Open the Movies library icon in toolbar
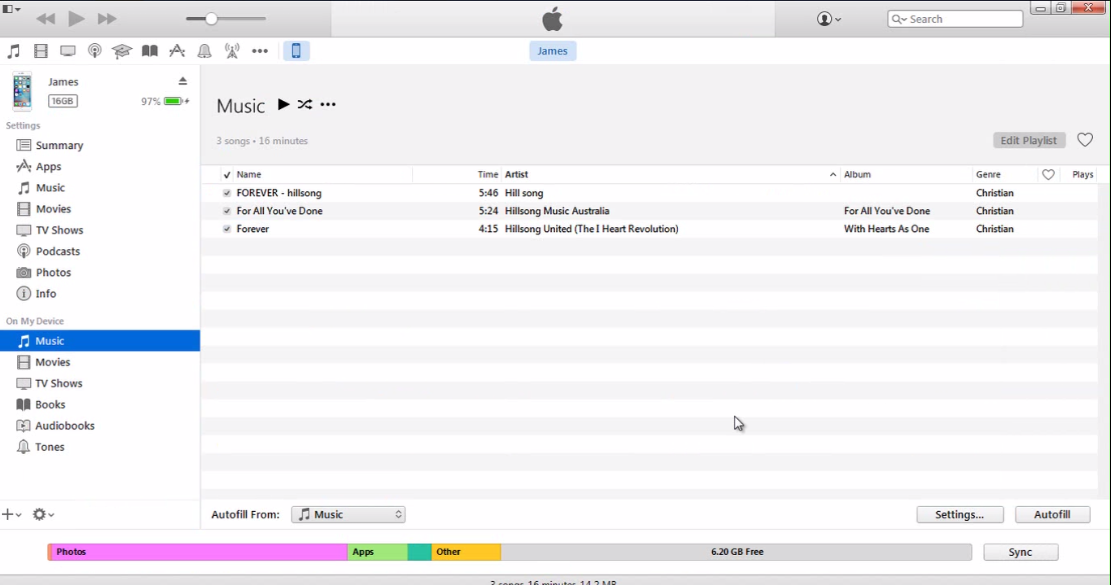 (40, 51)
